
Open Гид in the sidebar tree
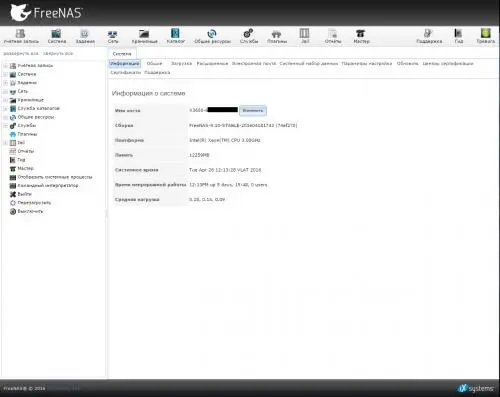17,160
